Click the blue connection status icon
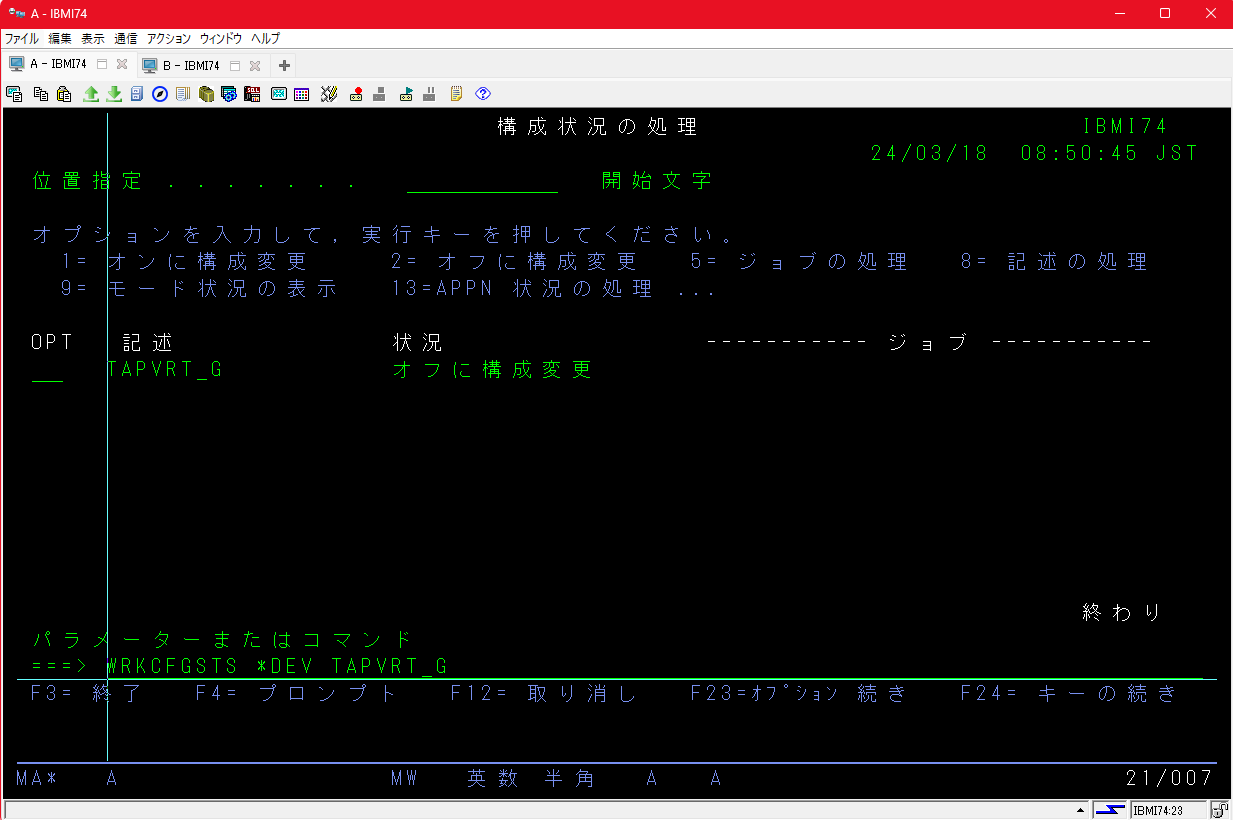This screenshot has width=1233, height=820. [1109, 810]
